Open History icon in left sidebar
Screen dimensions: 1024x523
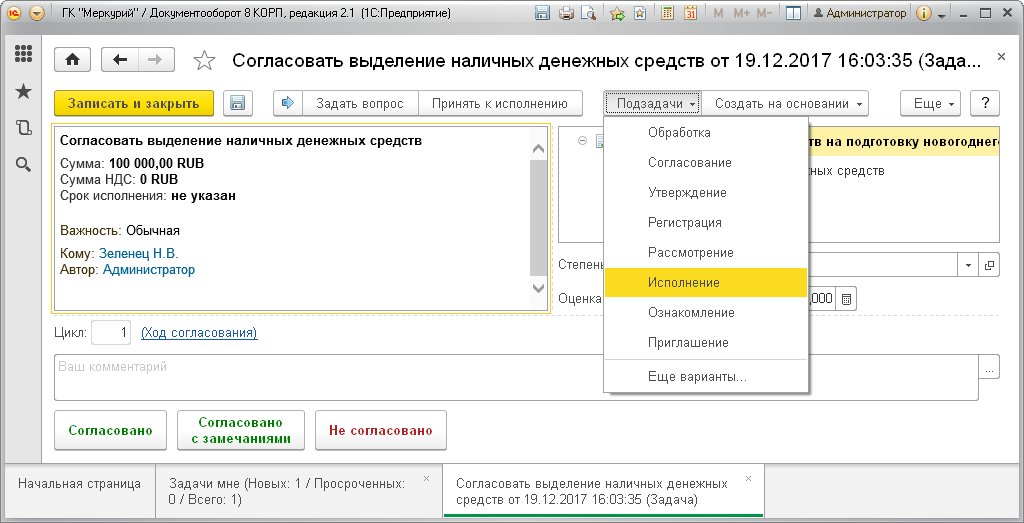(x=23, y=128)
